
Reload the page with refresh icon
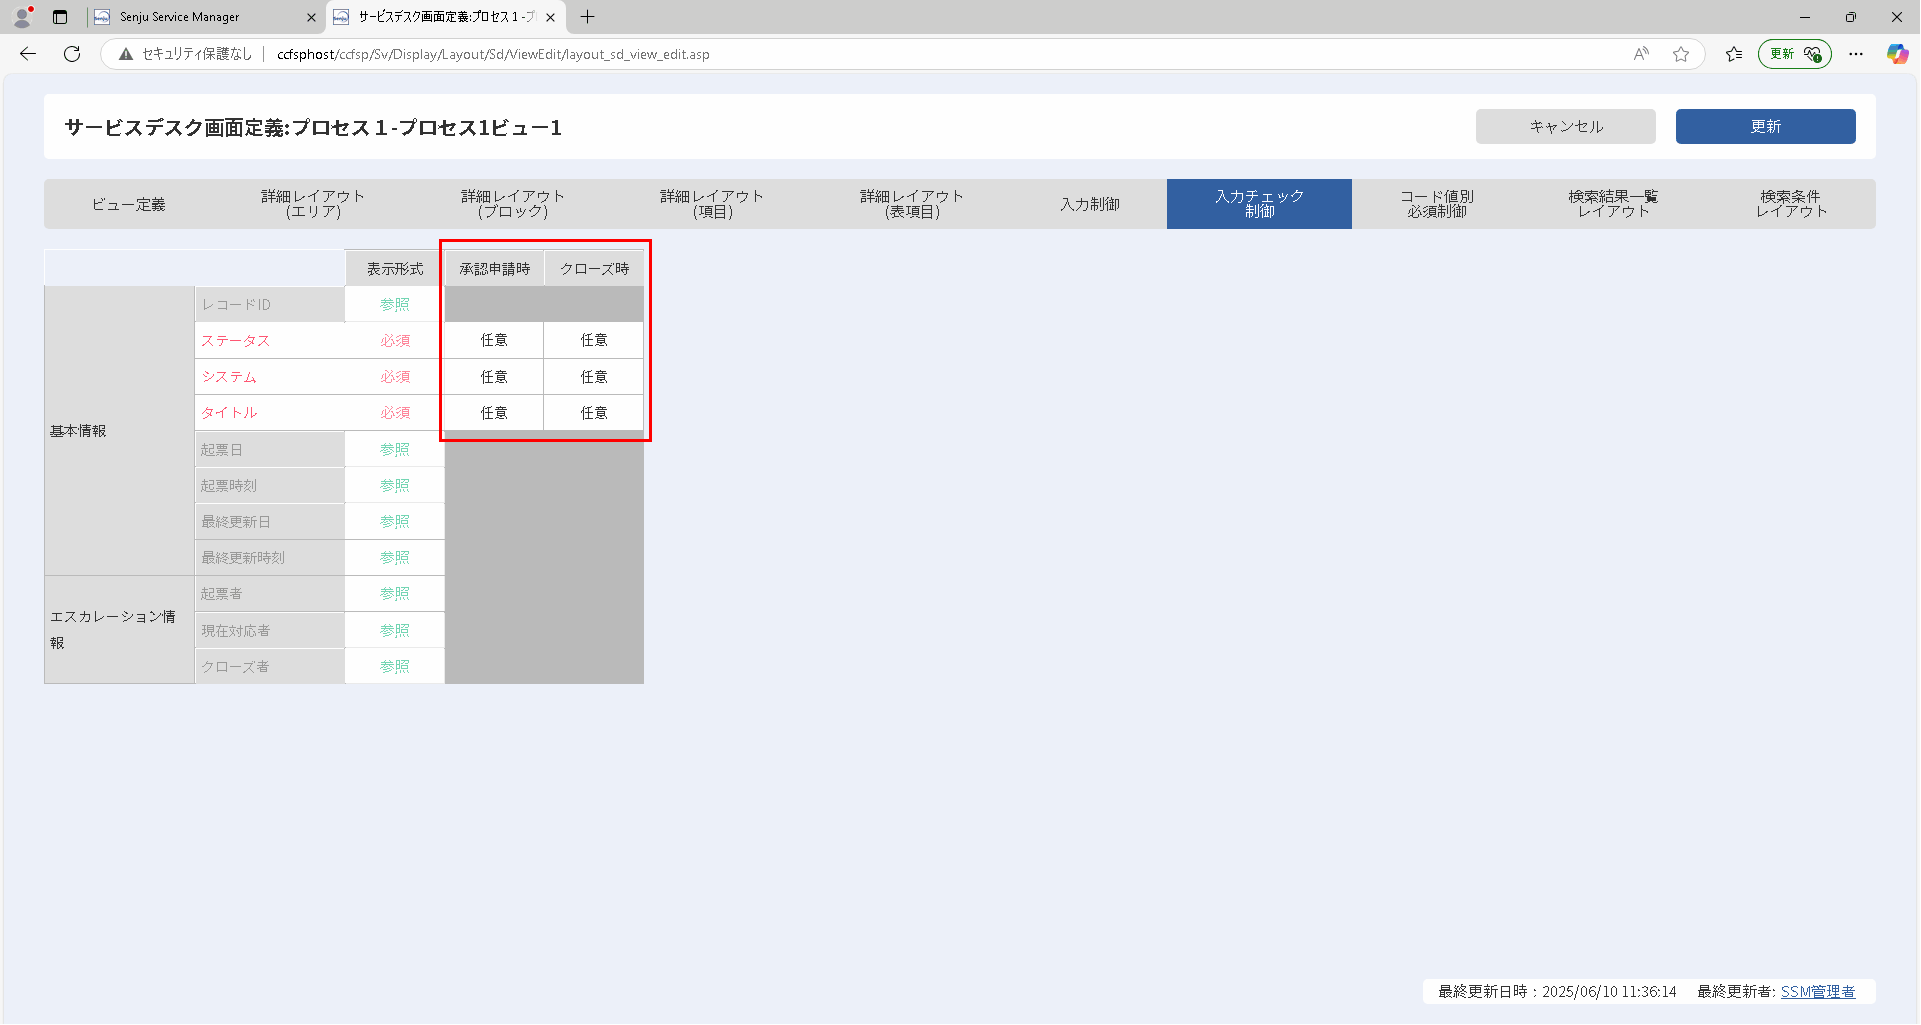tap(72, 54)
